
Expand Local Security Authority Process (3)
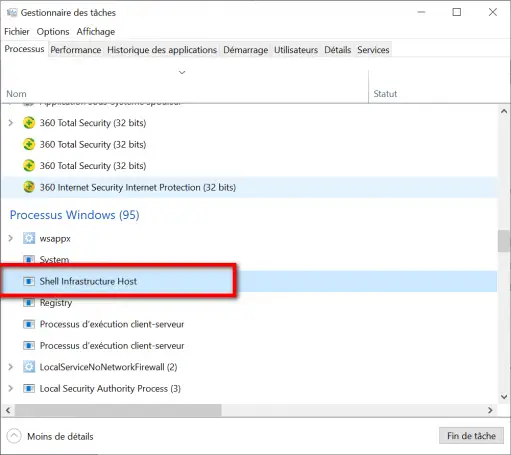coord(11,388)
